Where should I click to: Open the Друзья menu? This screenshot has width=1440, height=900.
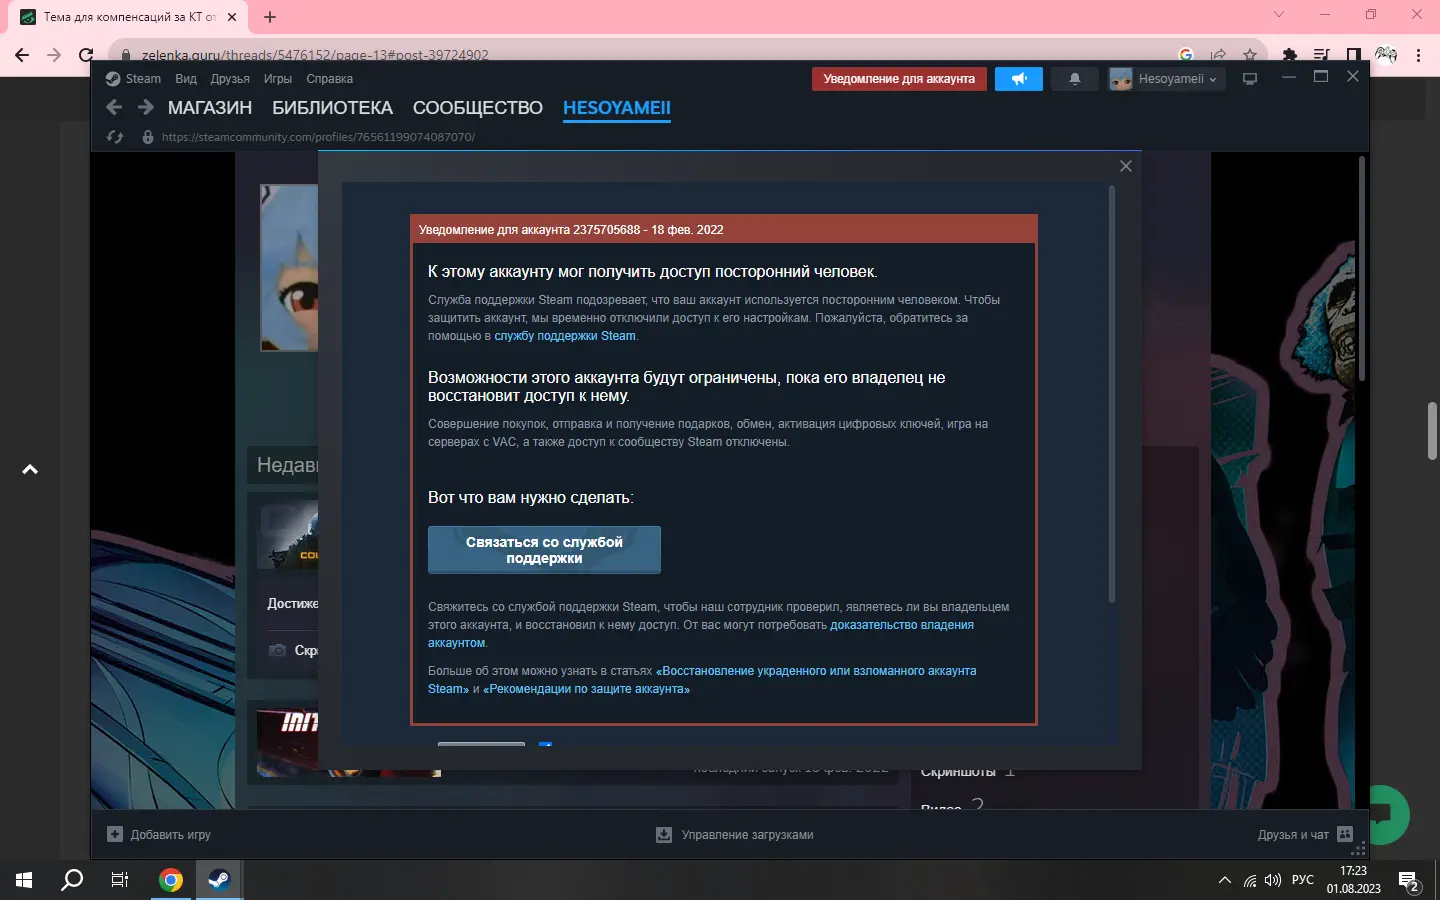pyautogui.click(x=230, y=79)
